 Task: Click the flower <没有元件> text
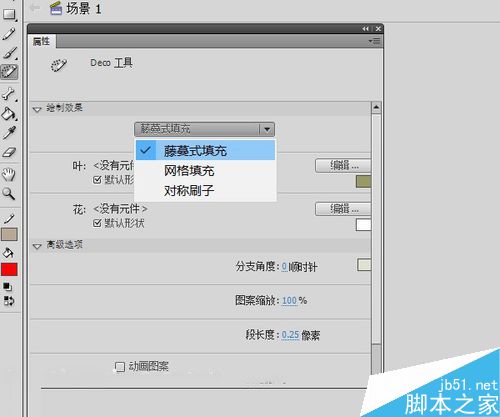pos(120,209)
